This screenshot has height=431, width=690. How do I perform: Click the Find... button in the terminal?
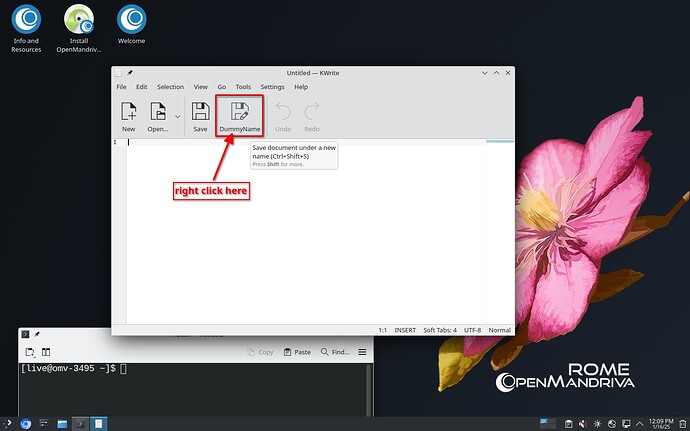(x=335, y=352)
